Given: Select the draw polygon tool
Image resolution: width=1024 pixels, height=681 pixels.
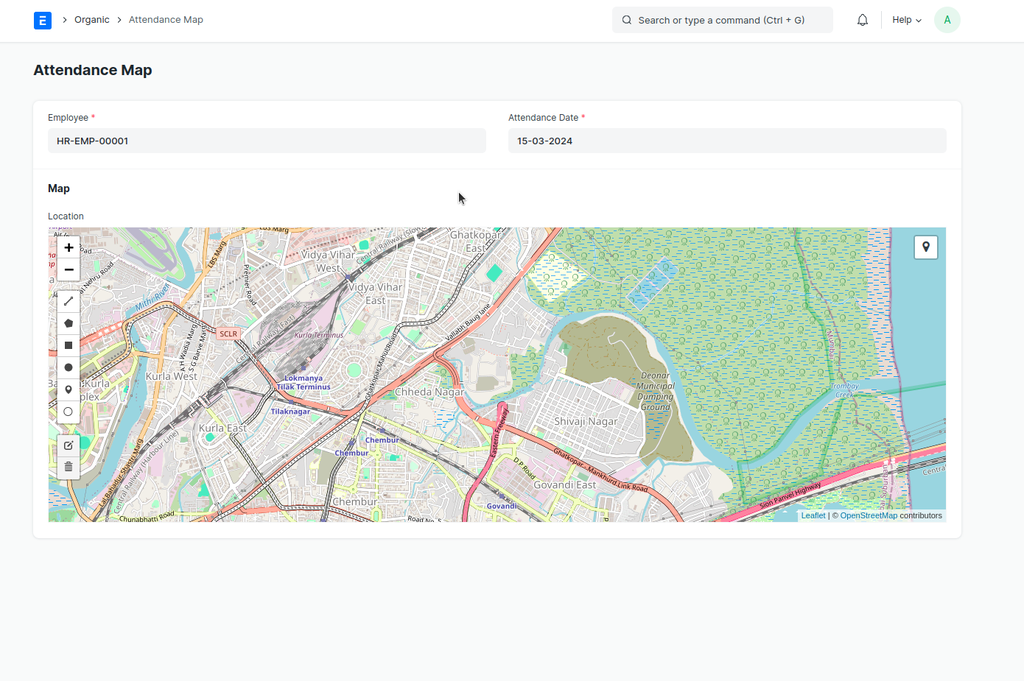Looking at the screenshot, I should click(68, 323).
